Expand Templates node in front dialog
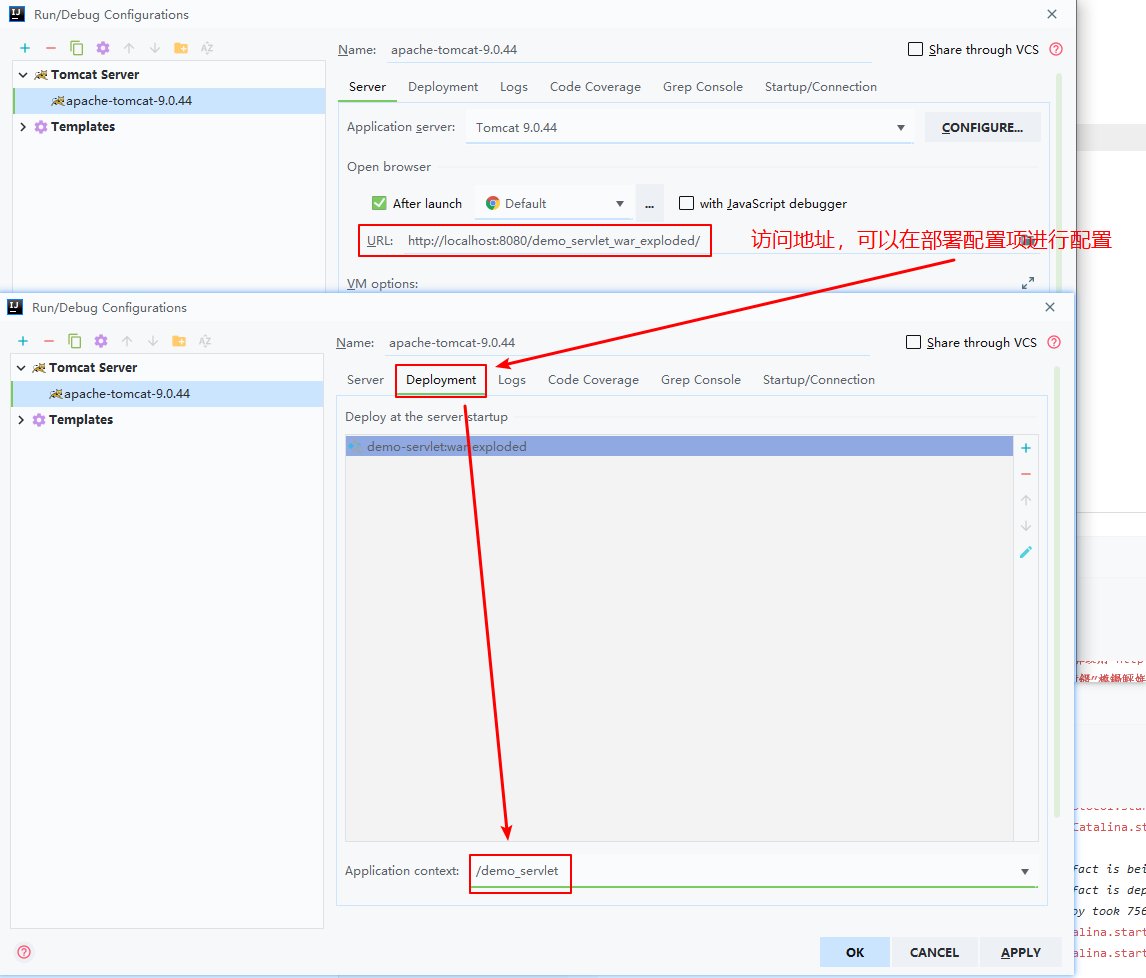This screenshot has width=1146, height=978. pos(21,420)
